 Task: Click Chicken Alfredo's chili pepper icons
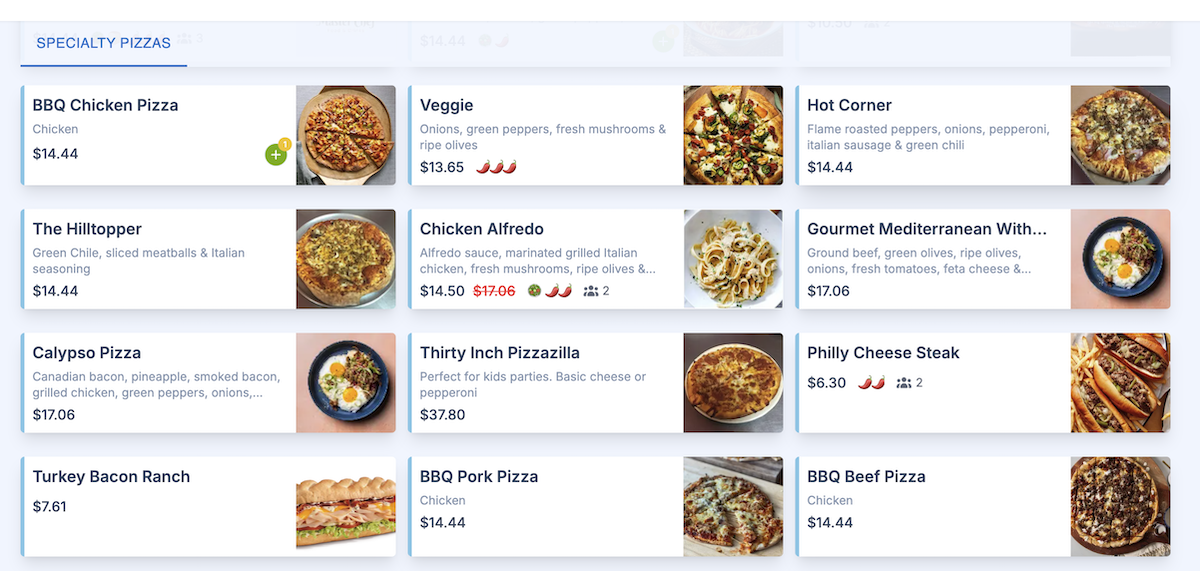(x=558, y=291)
